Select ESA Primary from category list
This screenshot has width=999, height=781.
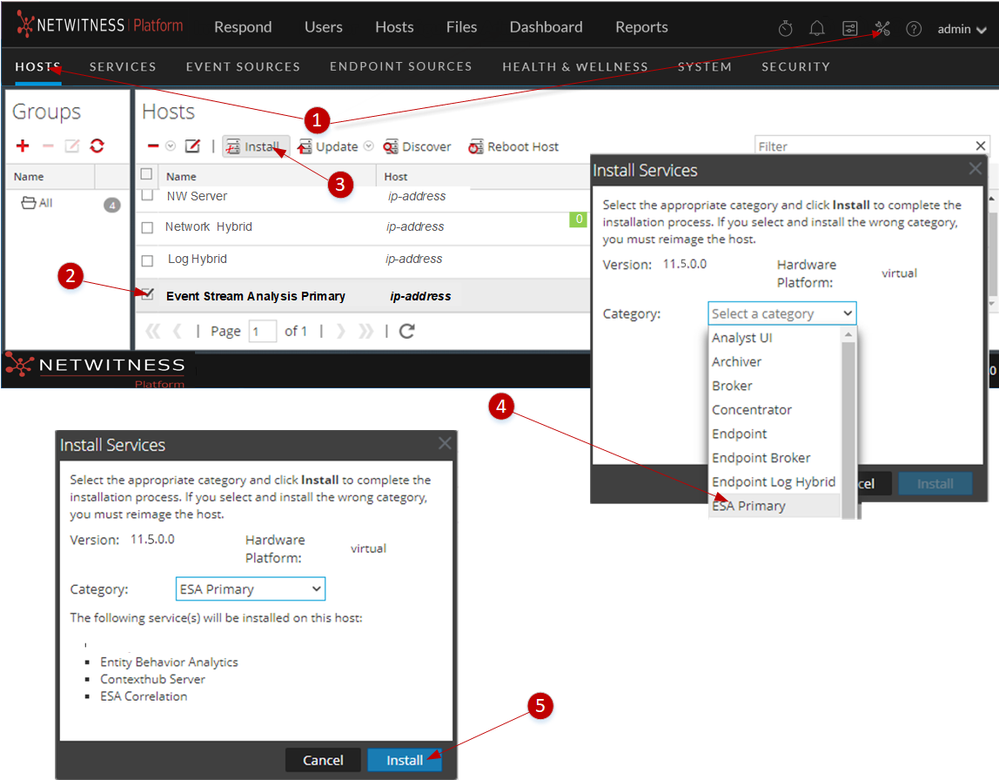tap(748, 506)
